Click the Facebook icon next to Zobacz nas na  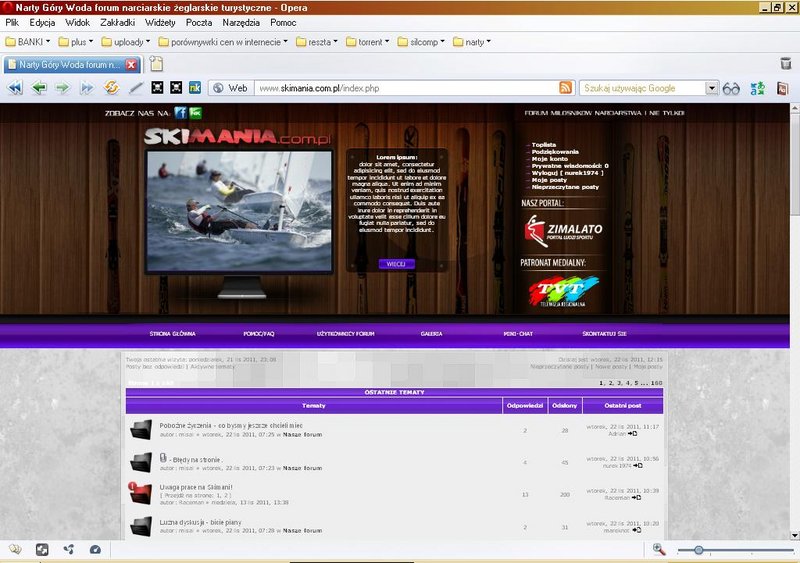(181, 113)
